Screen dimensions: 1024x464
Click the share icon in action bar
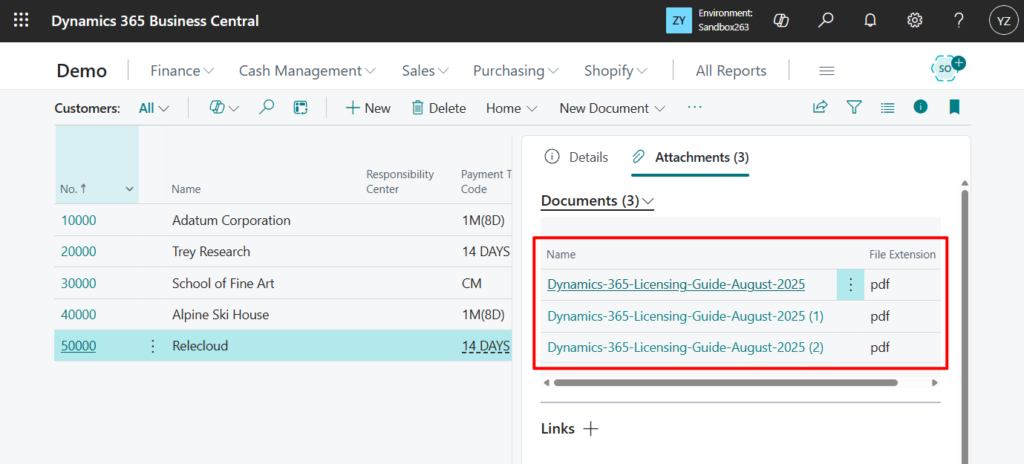tap(820, 107)
